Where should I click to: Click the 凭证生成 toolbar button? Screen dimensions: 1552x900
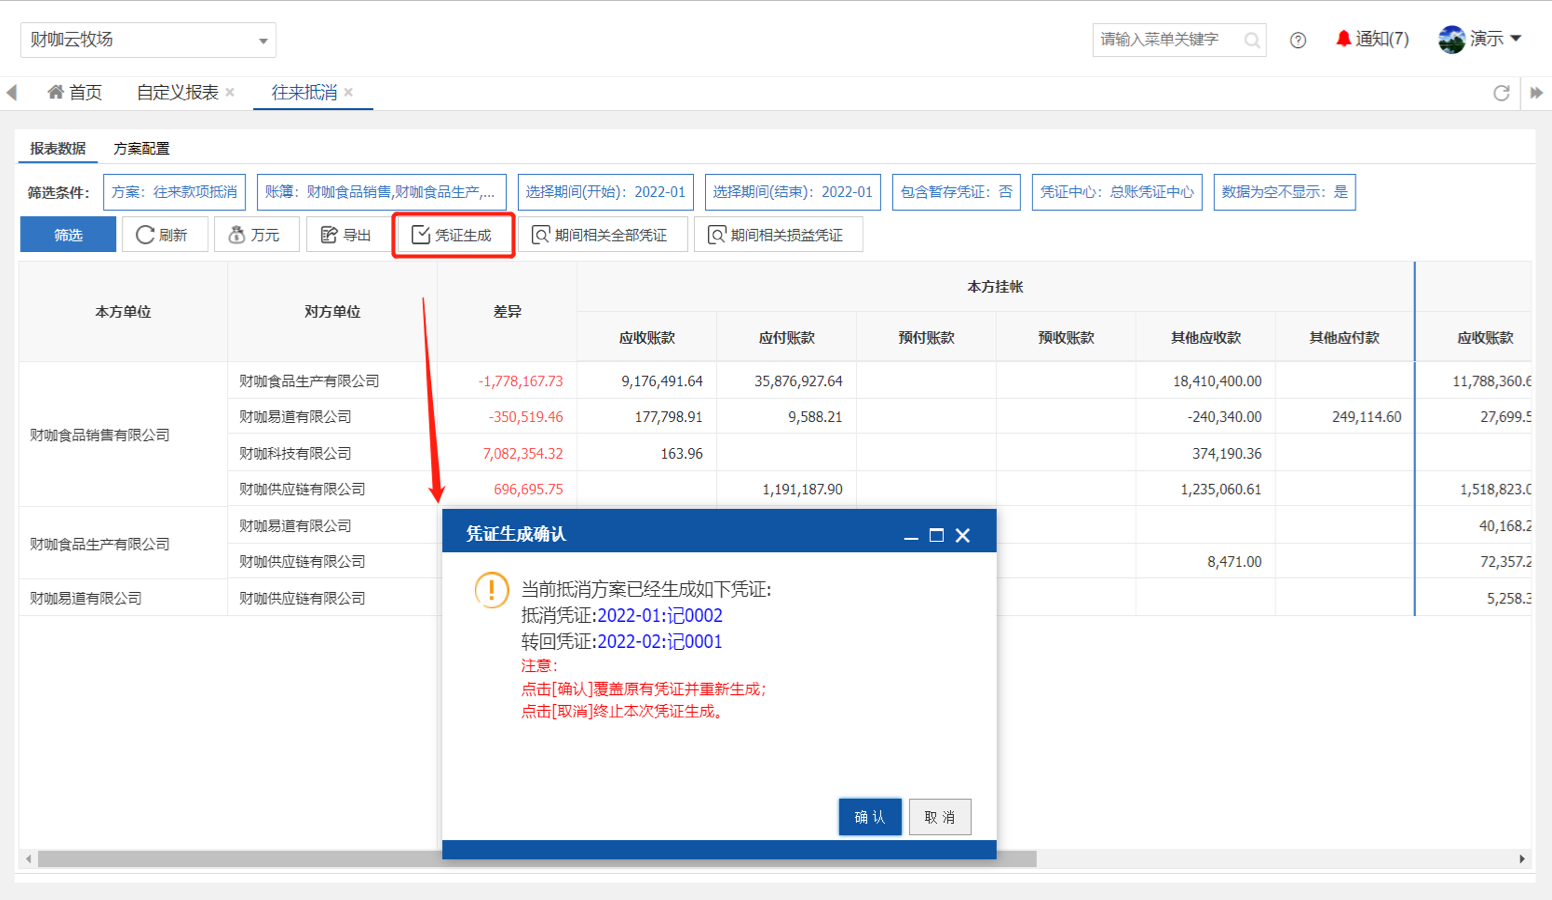click(x=453, y=235)
